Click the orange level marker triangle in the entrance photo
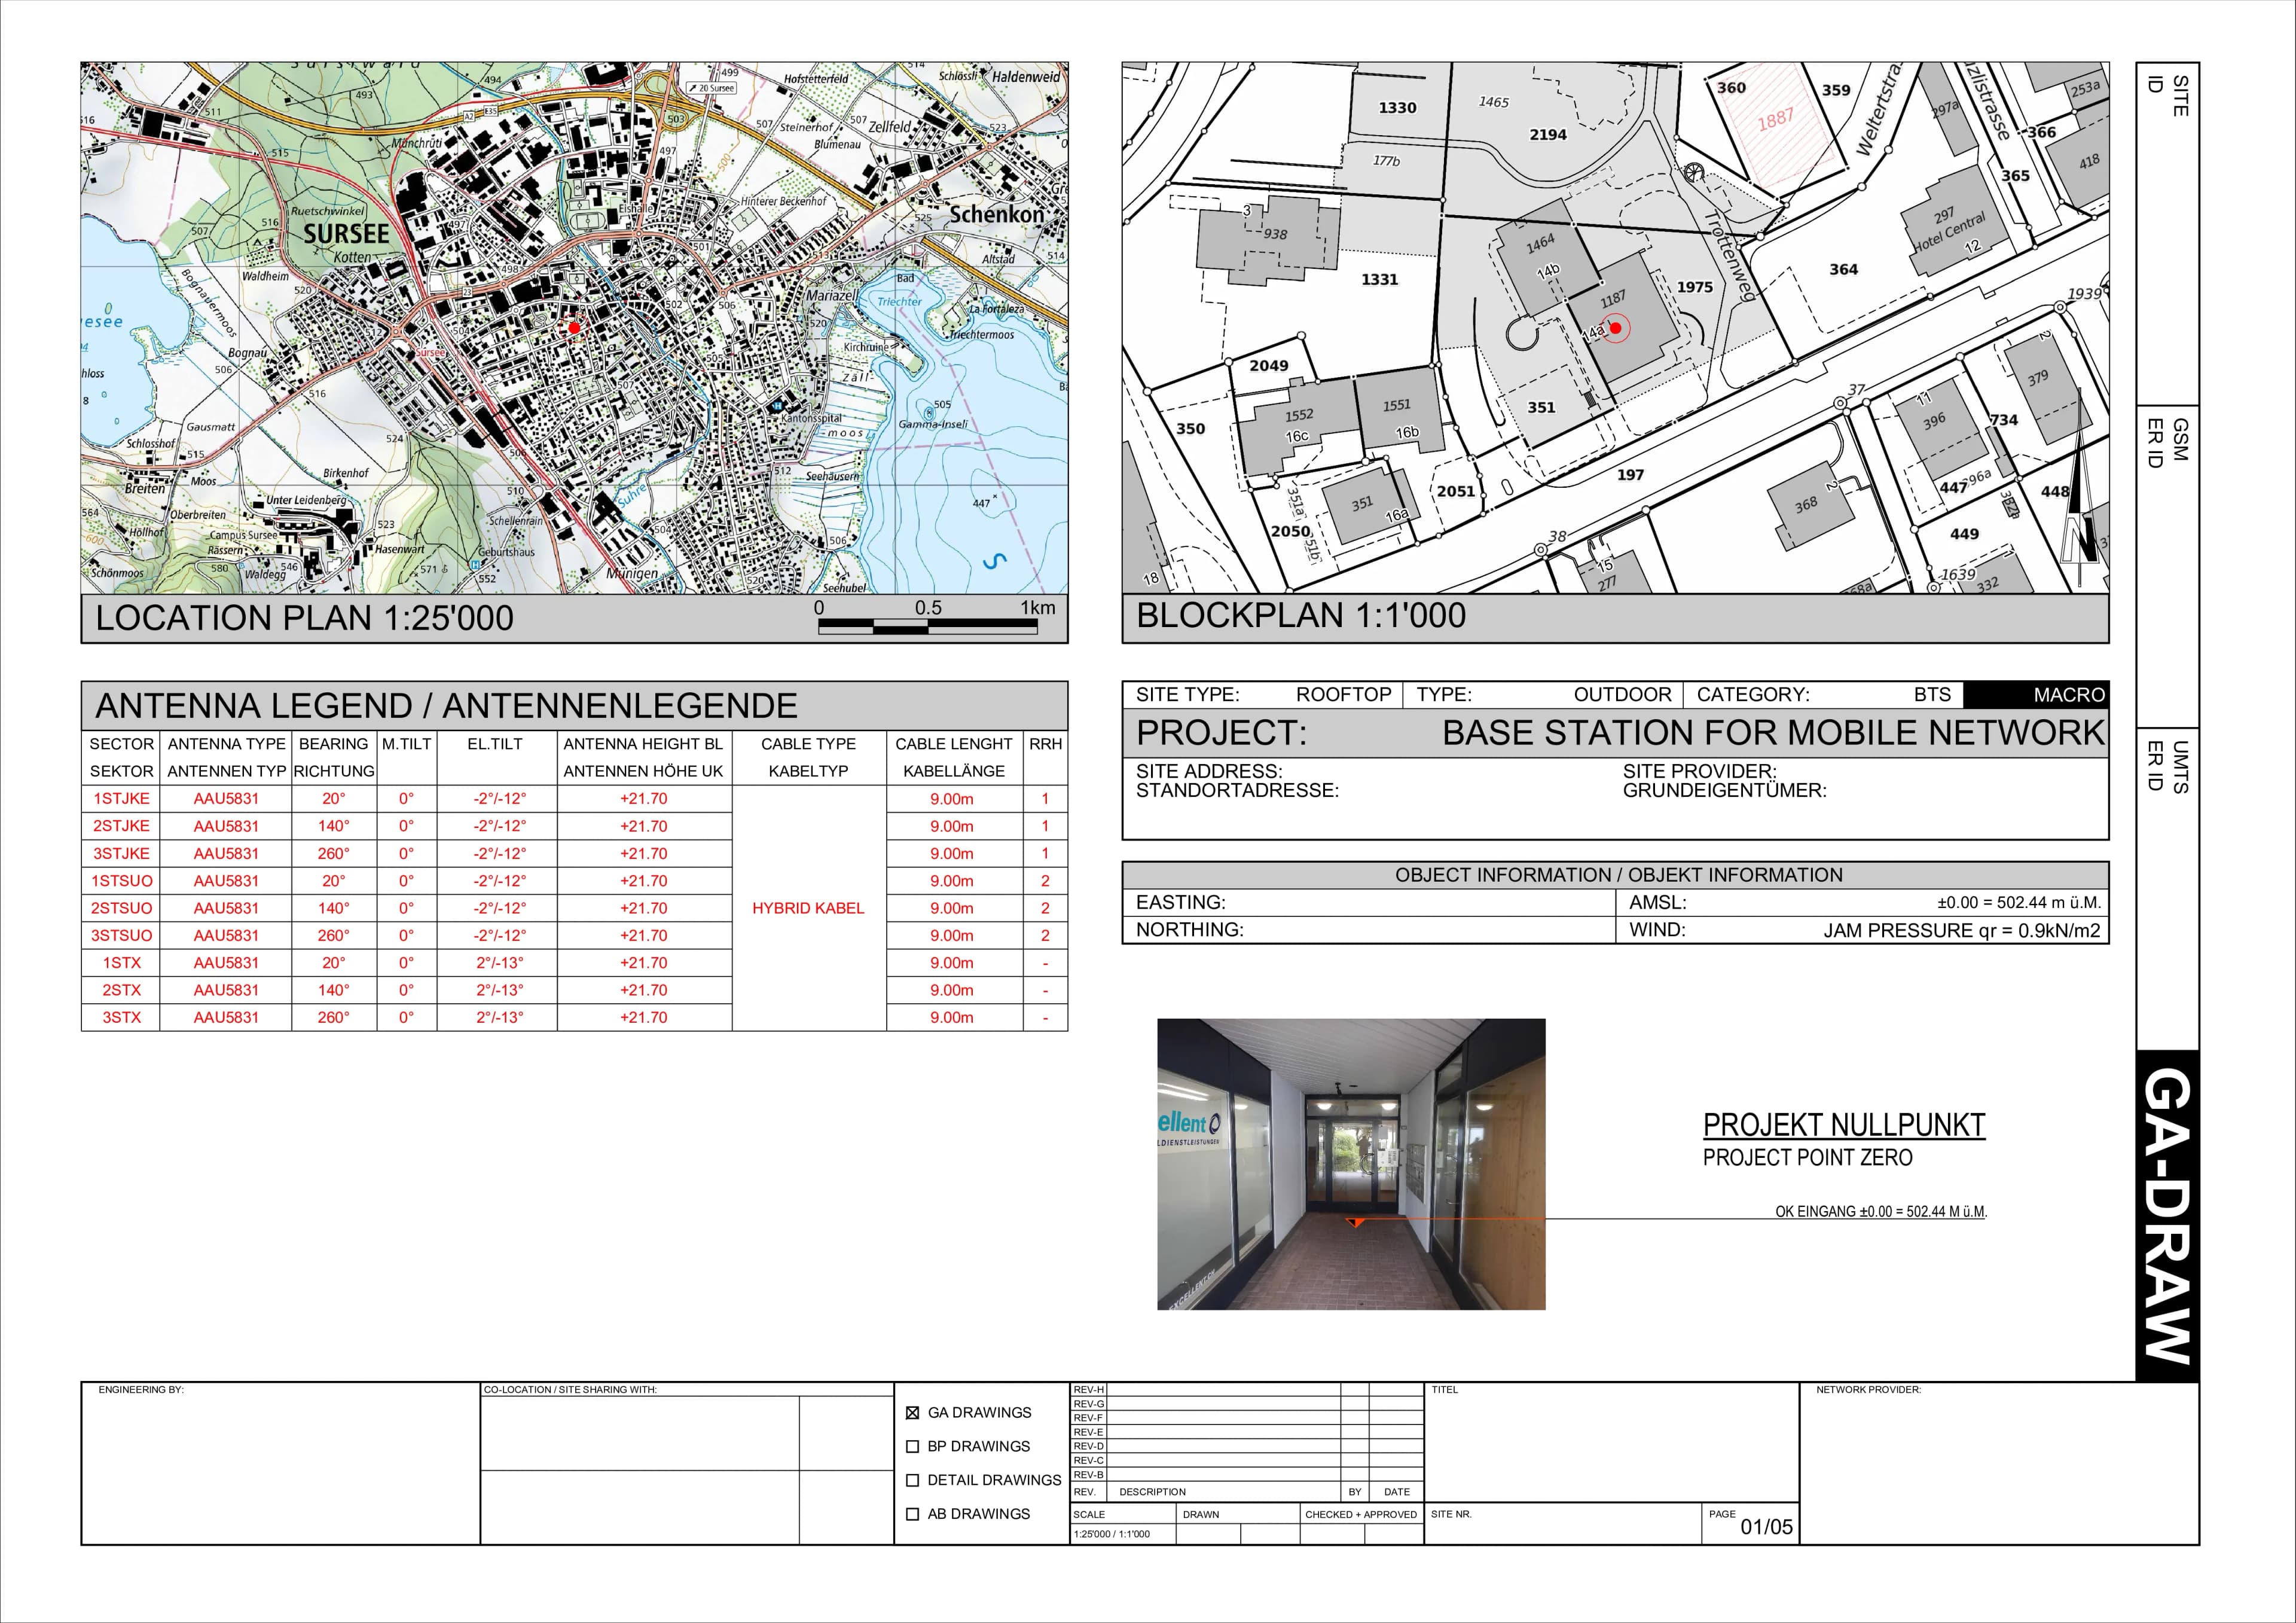Image resolution: width=2296 pixels, height=1623 pixels. (x=1356, y=1223)
